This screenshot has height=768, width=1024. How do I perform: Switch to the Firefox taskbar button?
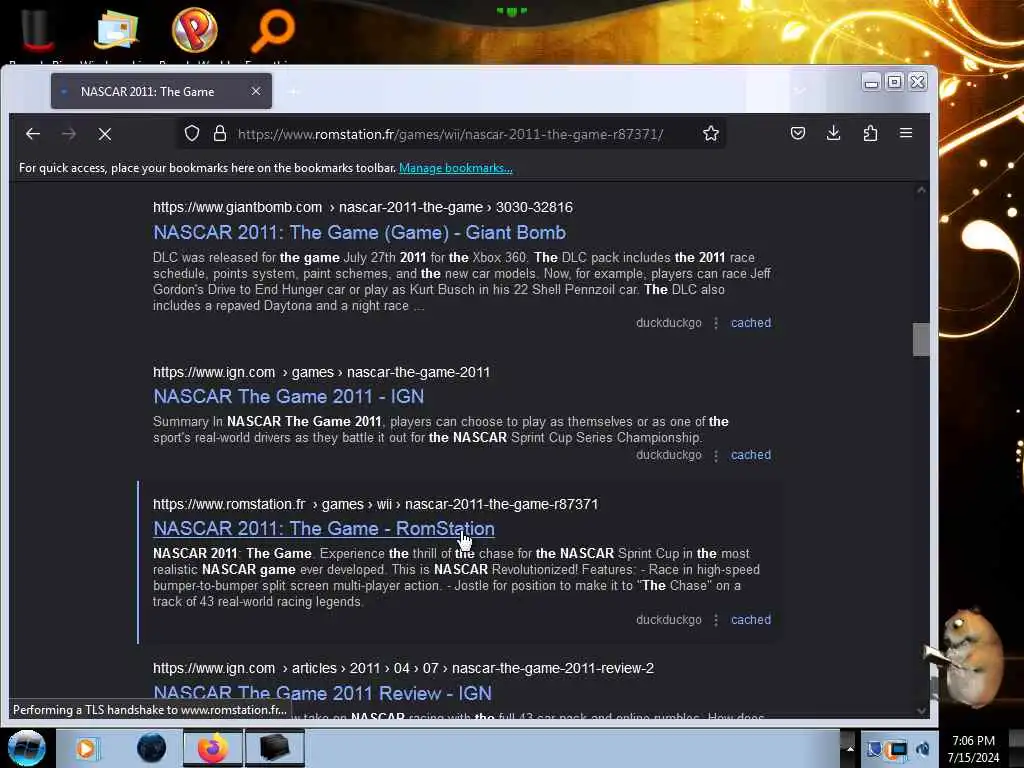[212, 748]
